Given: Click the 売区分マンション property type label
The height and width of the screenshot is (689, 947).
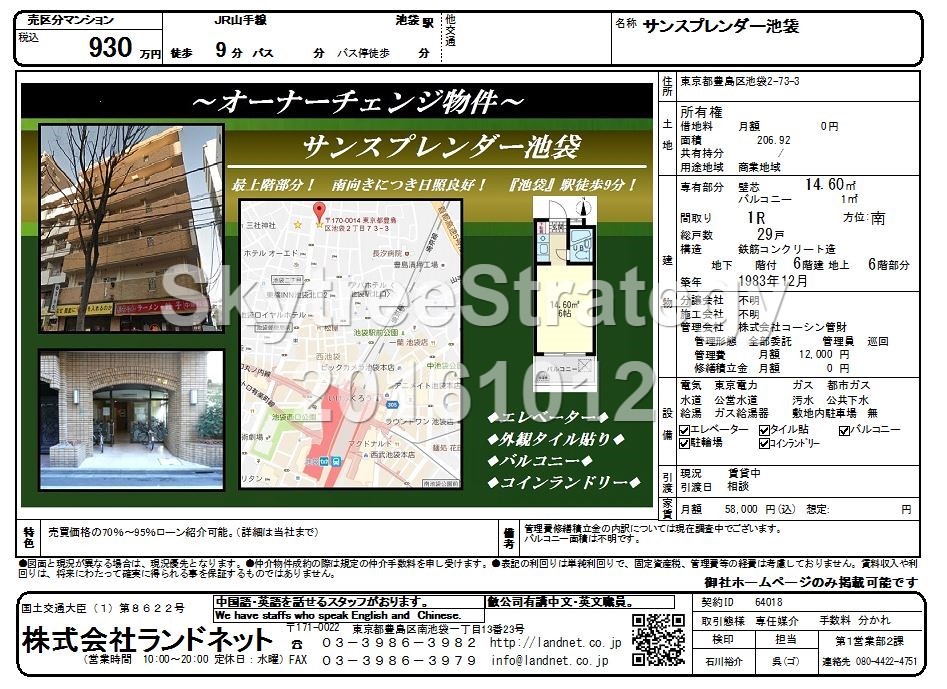Looking at the screenshot, I should click(70, 20).
